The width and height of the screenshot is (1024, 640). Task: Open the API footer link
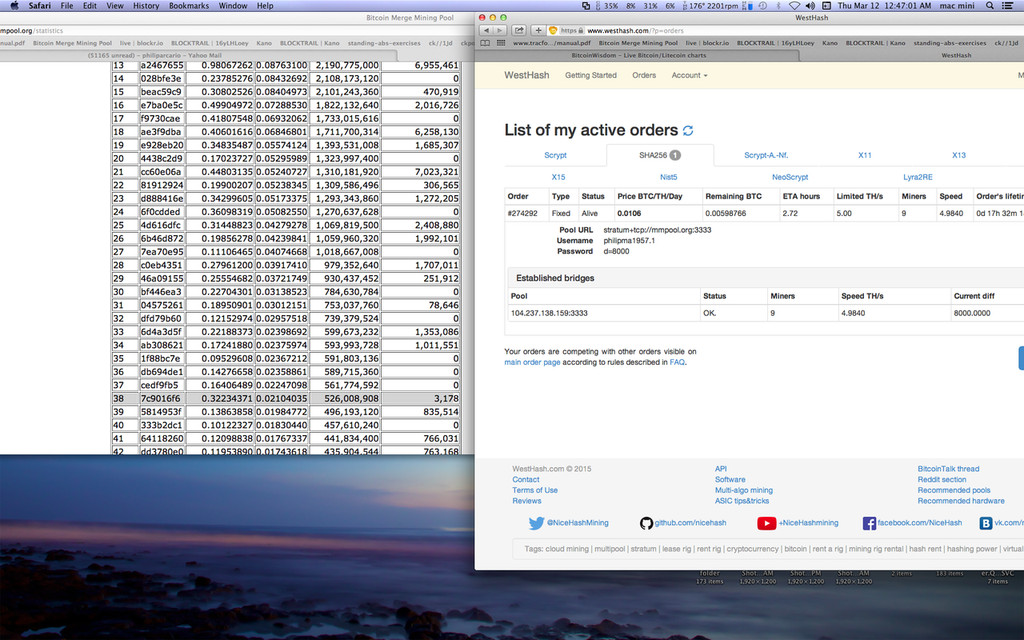tap(721, 469)
